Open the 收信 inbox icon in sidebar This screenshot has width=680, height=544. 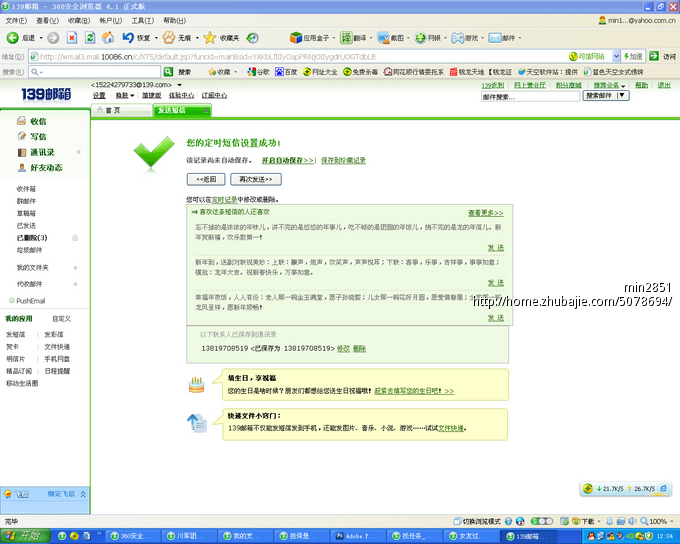pos(21,121)
